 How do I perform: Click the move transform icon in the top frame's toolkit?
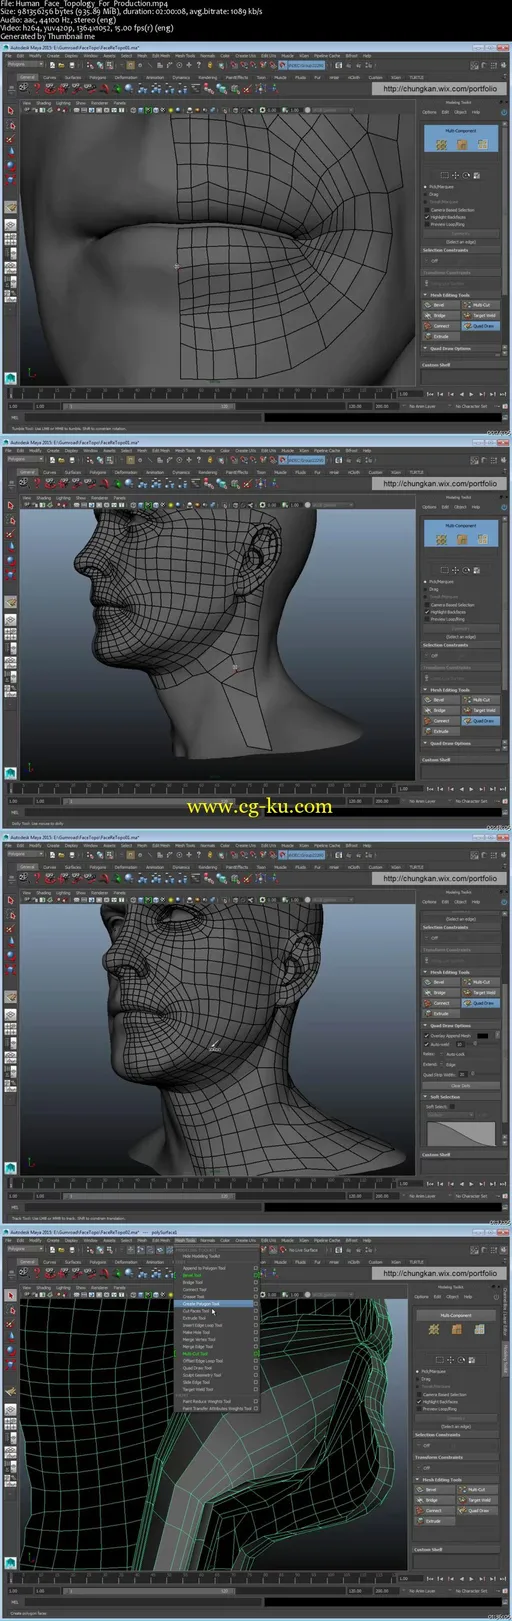(455, 175)
